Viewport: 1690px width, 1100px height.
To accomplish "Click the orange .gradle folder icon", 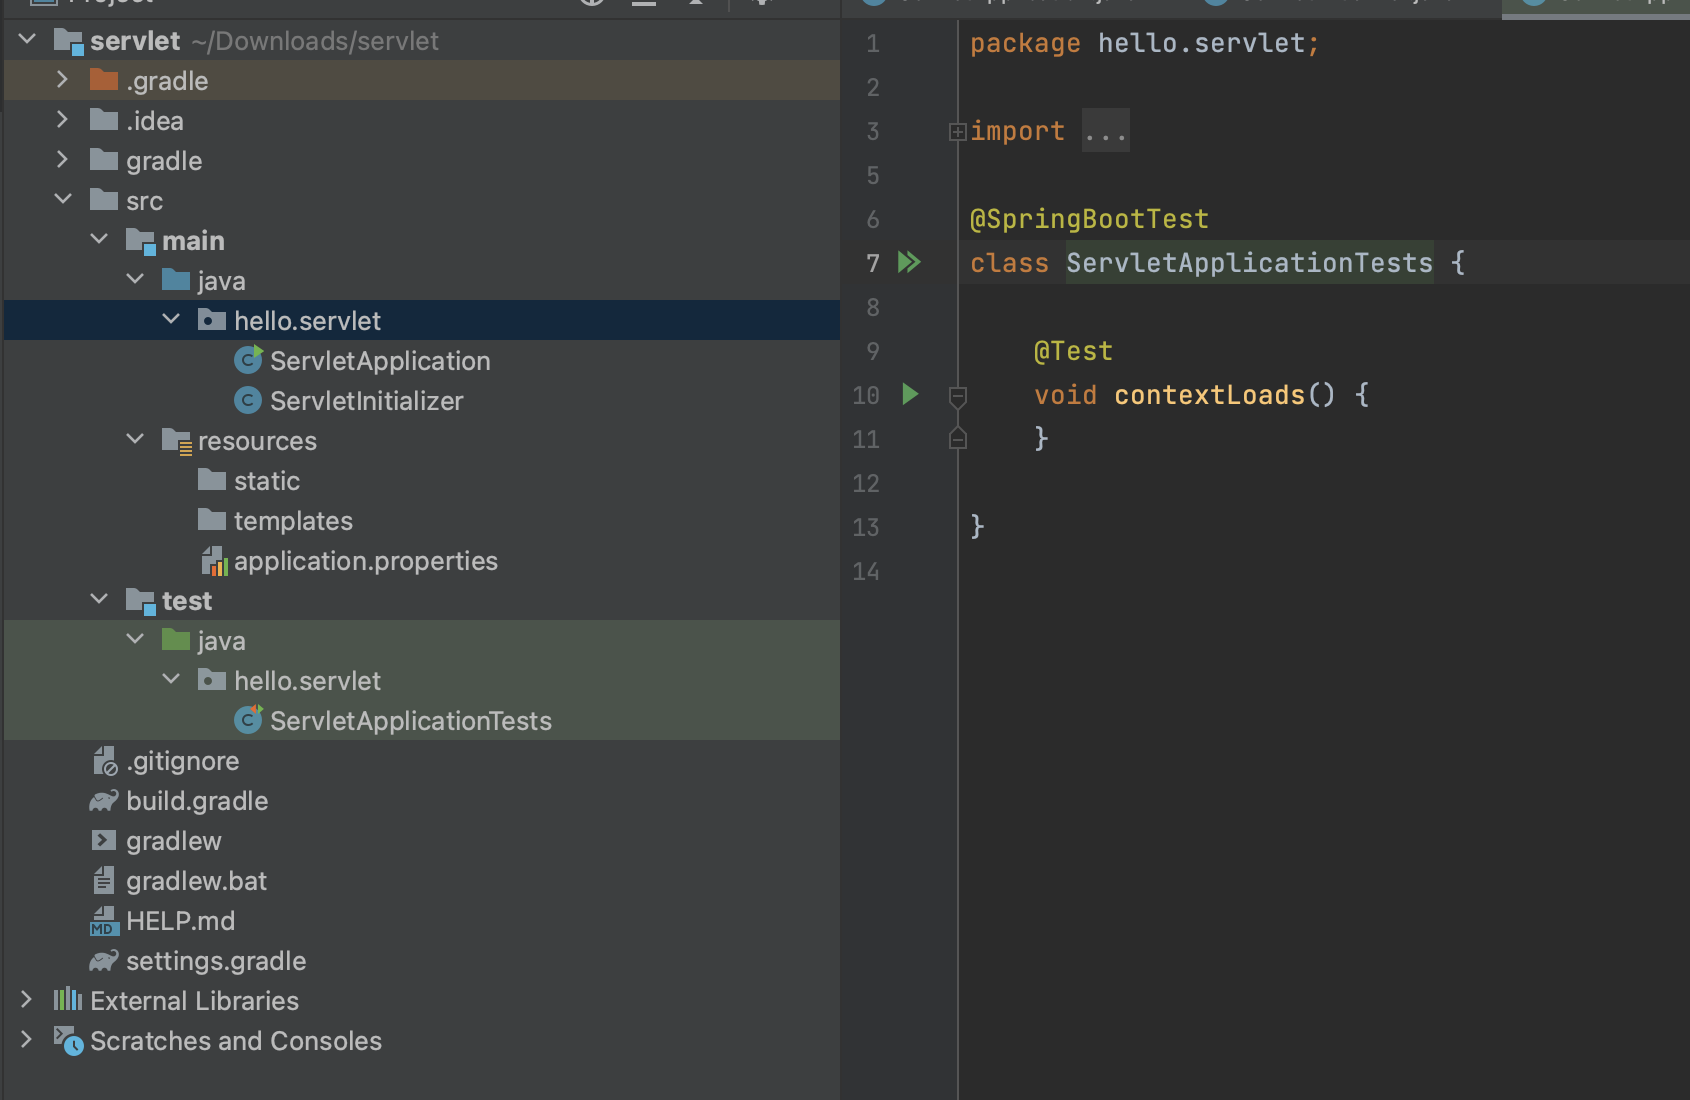I will click(104, 80).
